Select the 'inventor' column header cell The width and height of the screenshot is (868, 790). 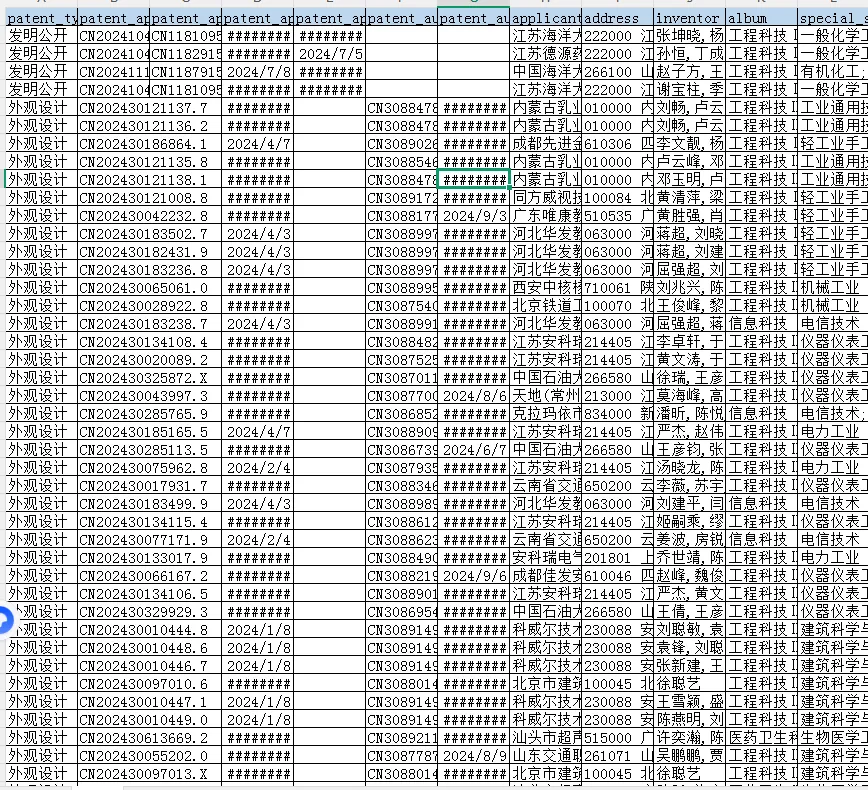click(689, 18)
